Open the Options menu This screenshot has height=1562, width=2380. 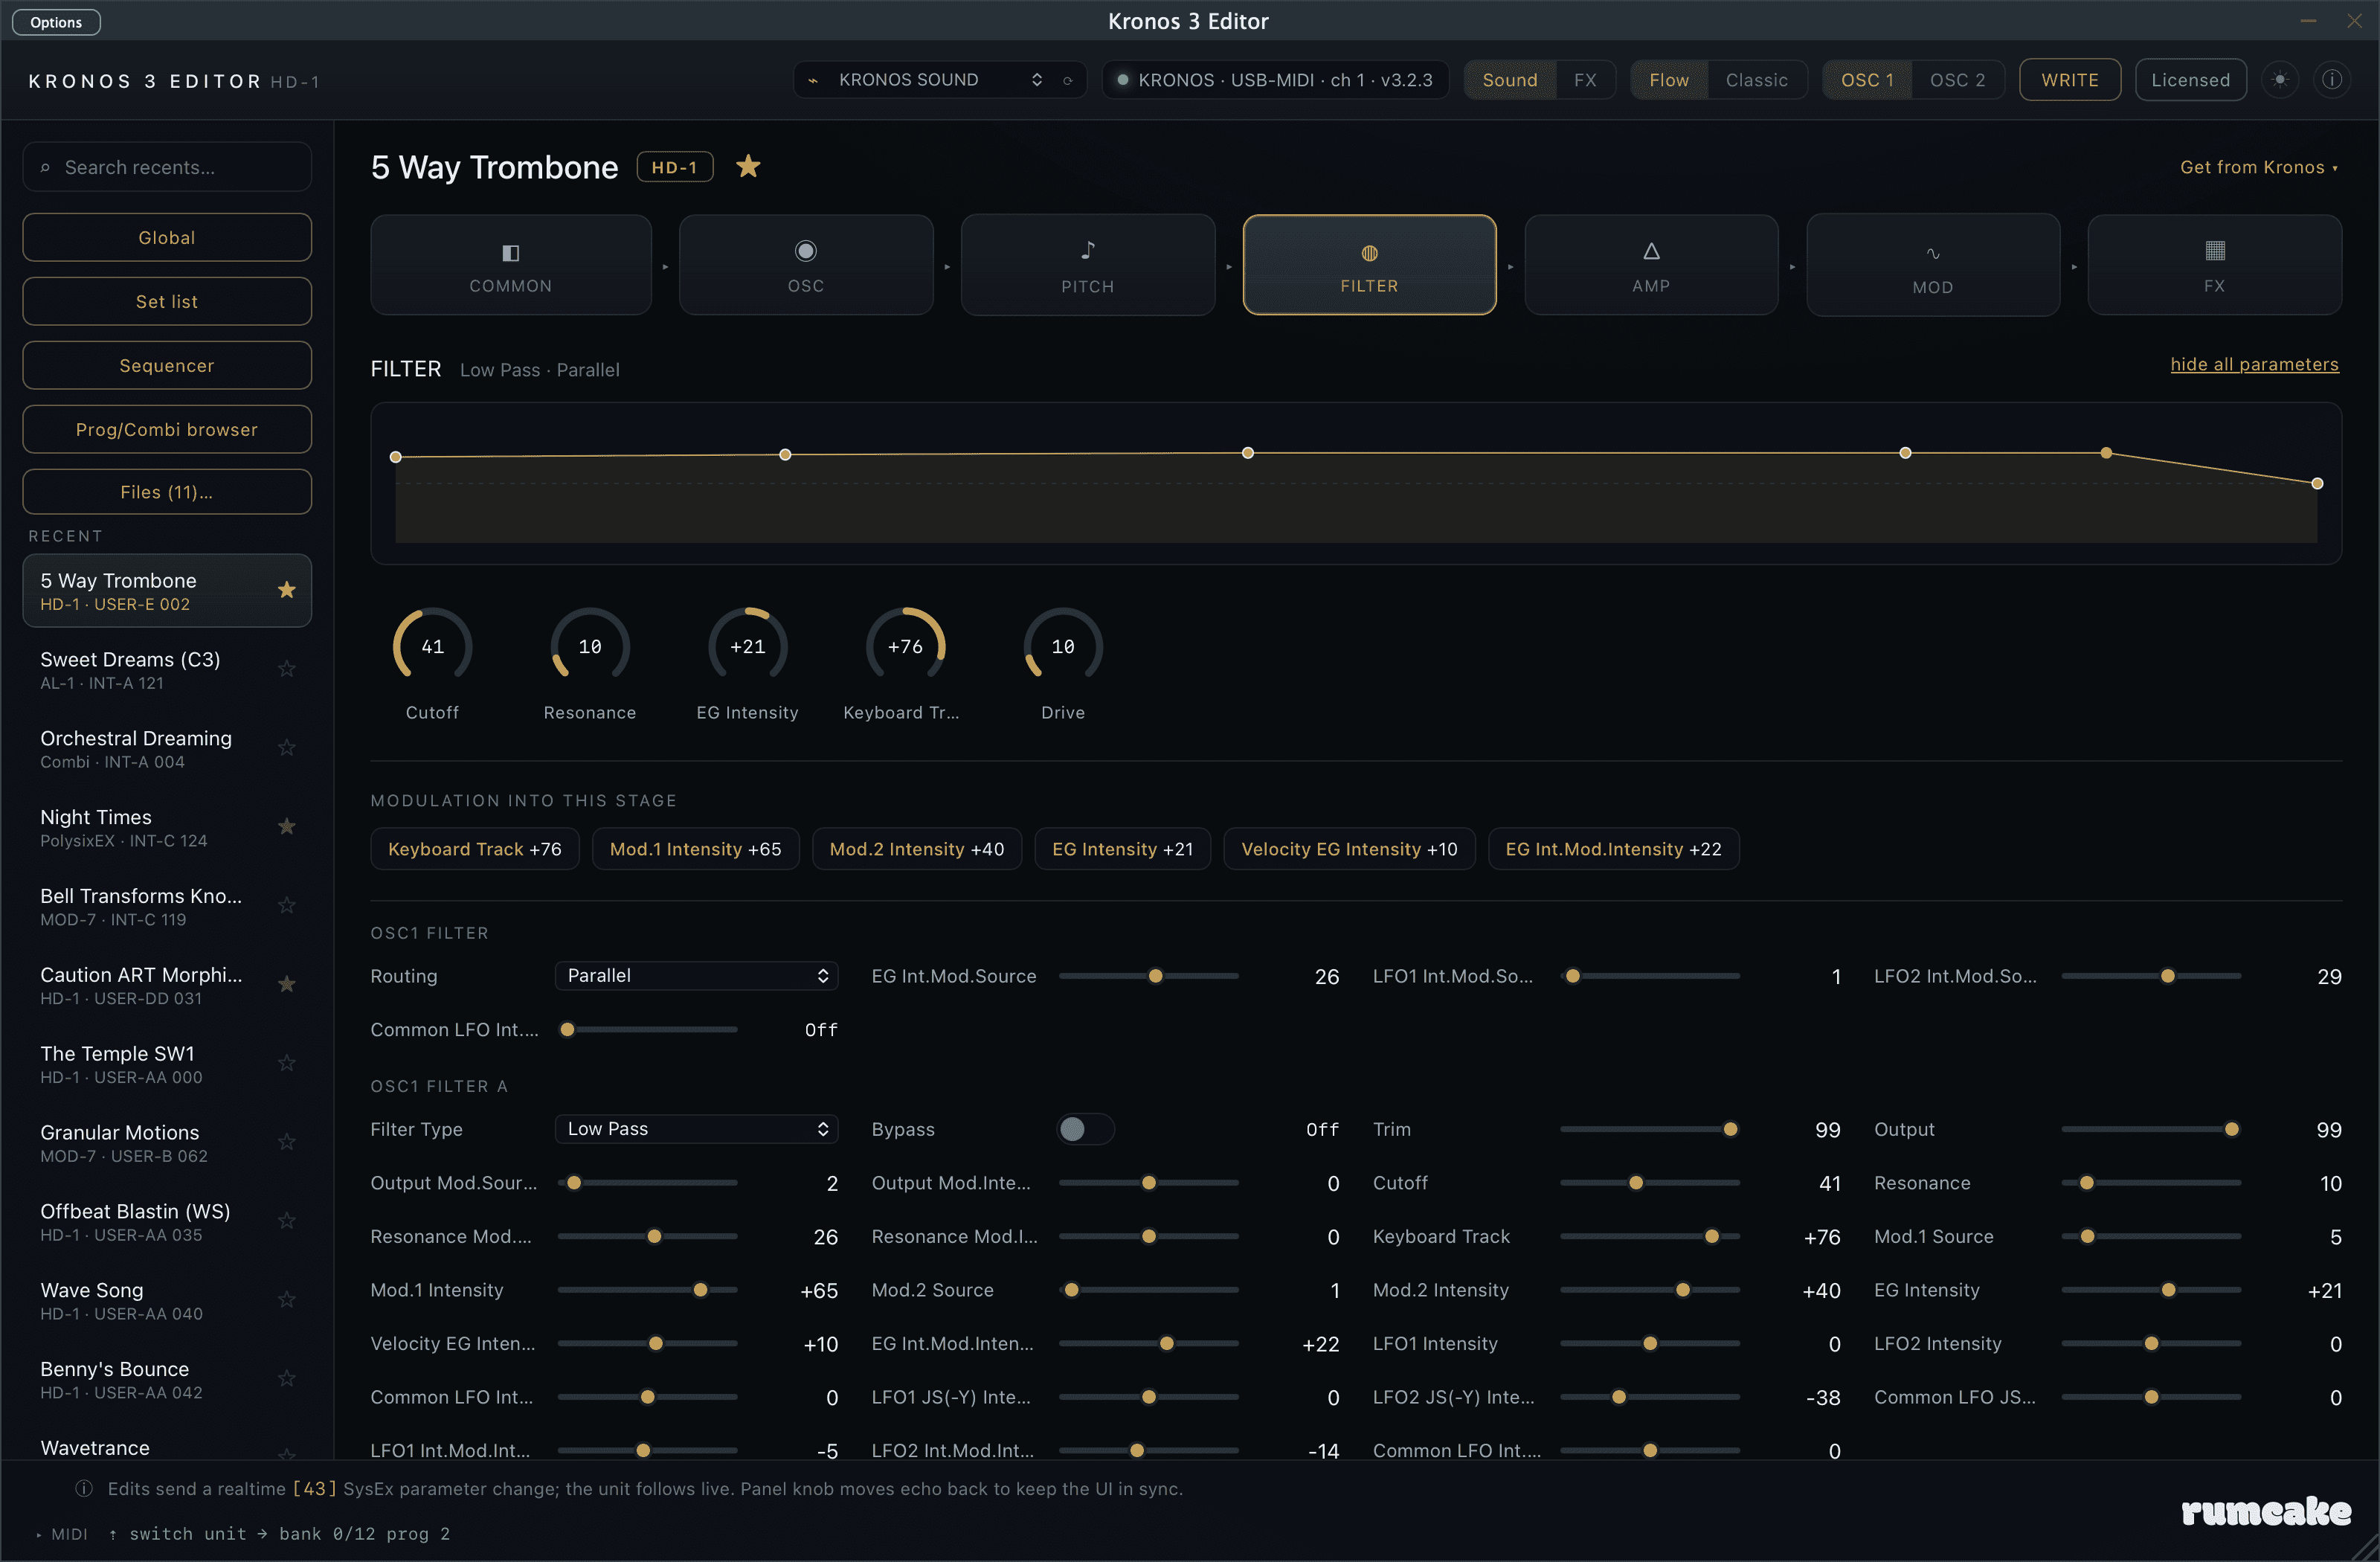coord(56,22)
